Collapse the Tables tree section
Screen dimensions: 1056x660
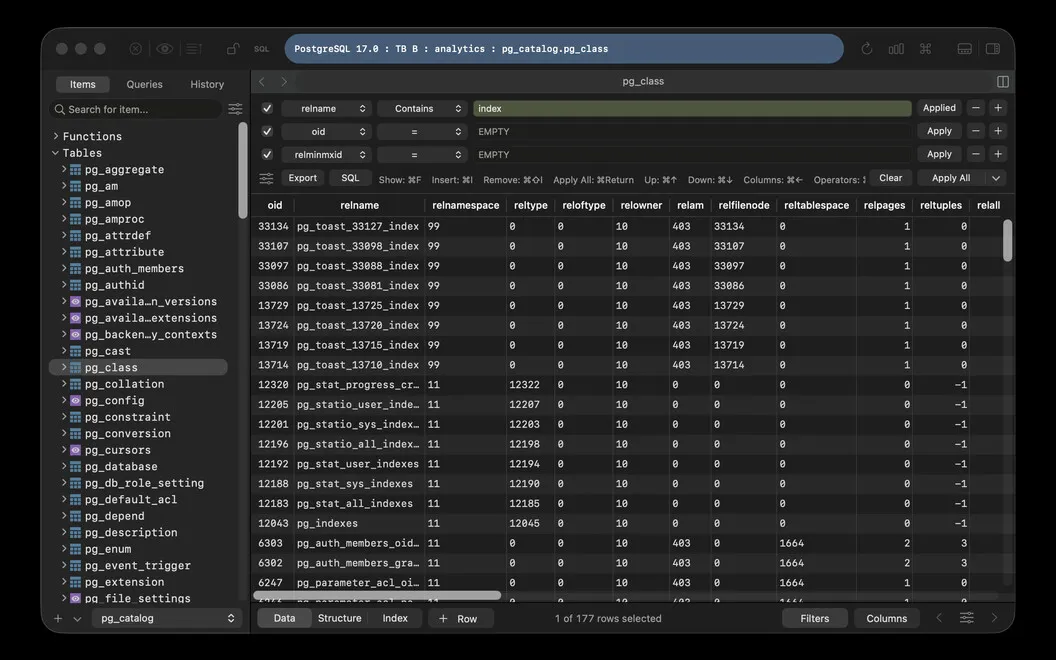pos(56,153)
